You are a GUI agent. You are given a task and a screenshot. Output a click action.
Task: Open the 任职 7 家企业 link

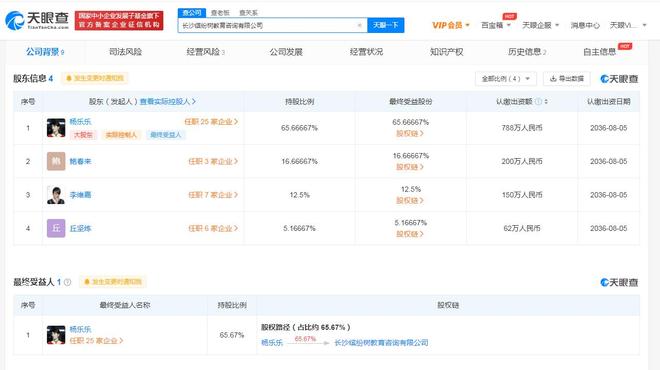click(213, 195)
